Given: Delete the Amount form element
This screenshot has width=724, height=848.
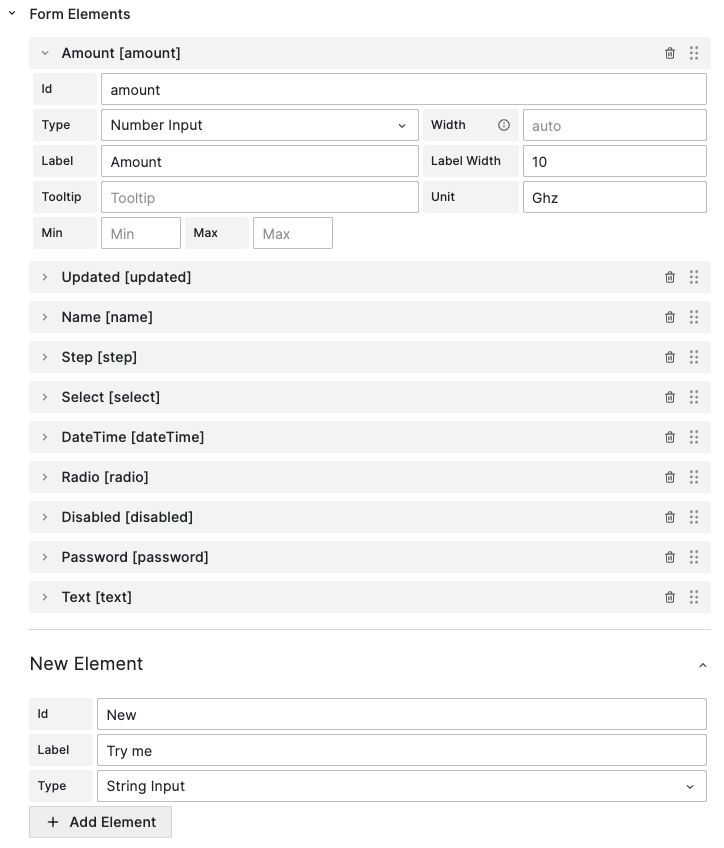Looking at the screenshot, I should coord(670,53).
